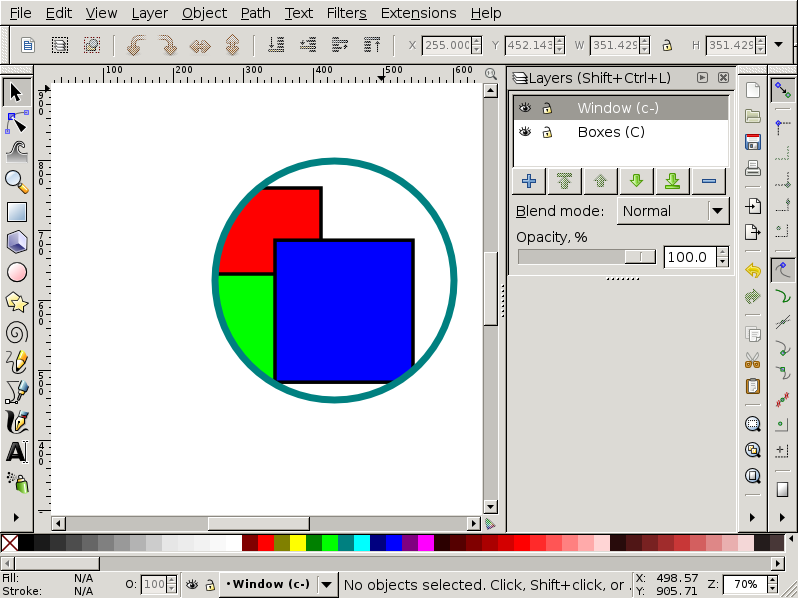Screen dimensions: 798x598
Task: Select the Rectangle tool
Action: click(17, 212)
